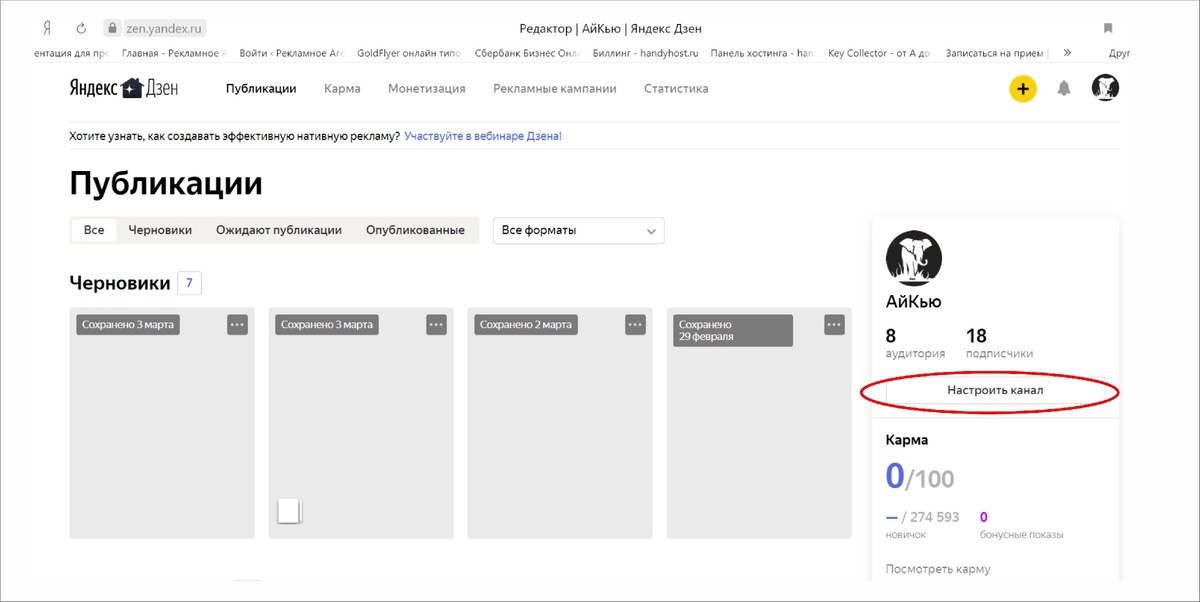Go to Рекламные кампании tab
Screen dimensions: 1200x602
pyautogui.click(x=555, y=88)
